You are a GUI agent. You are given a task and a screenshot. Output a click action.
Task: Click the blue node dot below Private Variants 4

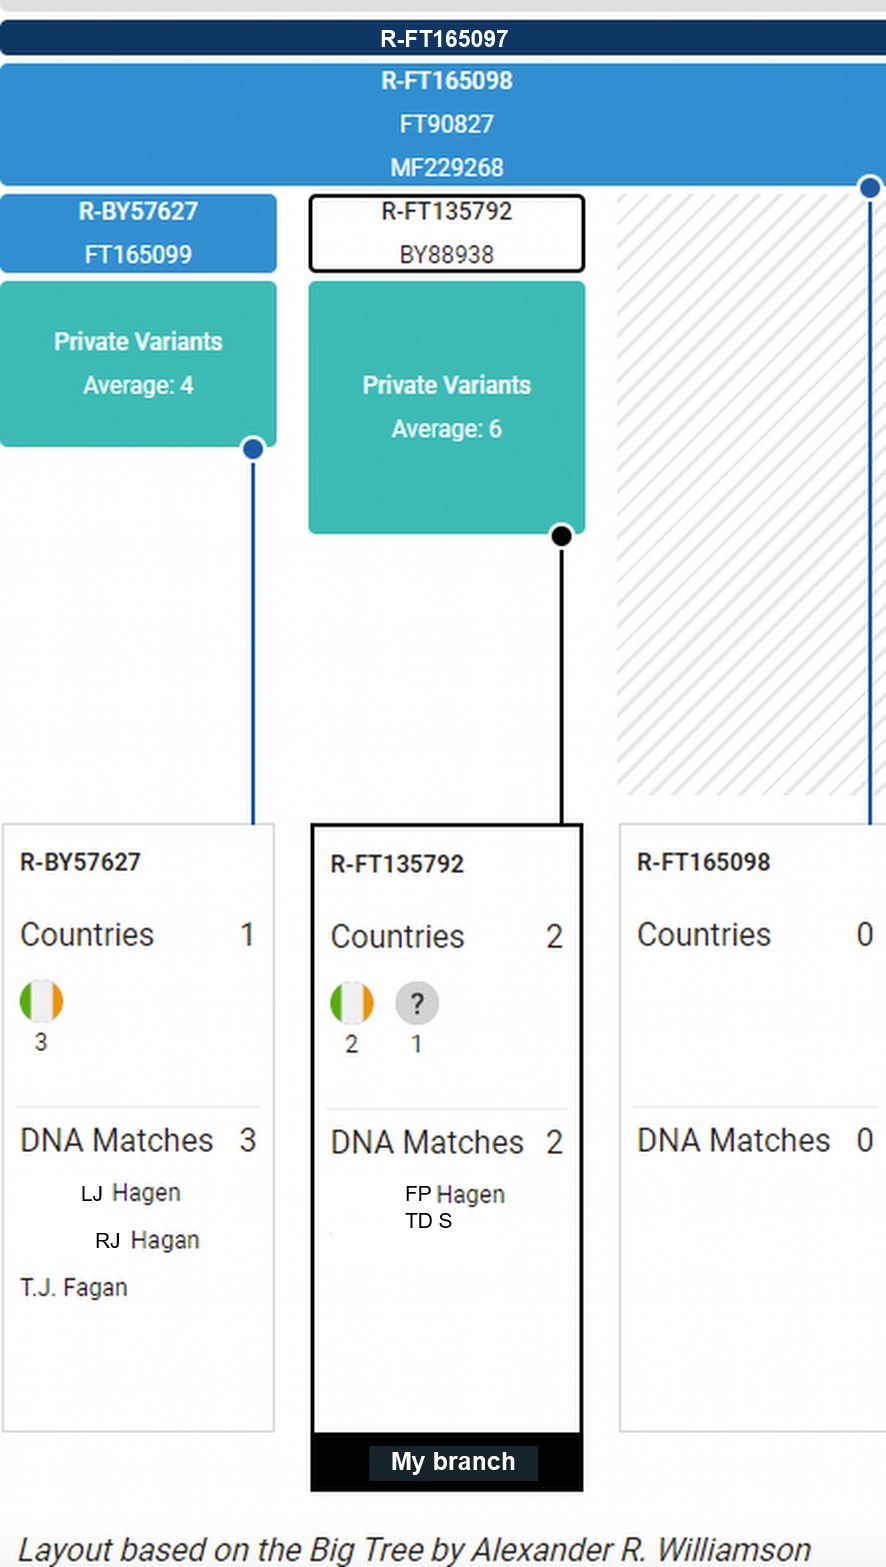(253, 449)
